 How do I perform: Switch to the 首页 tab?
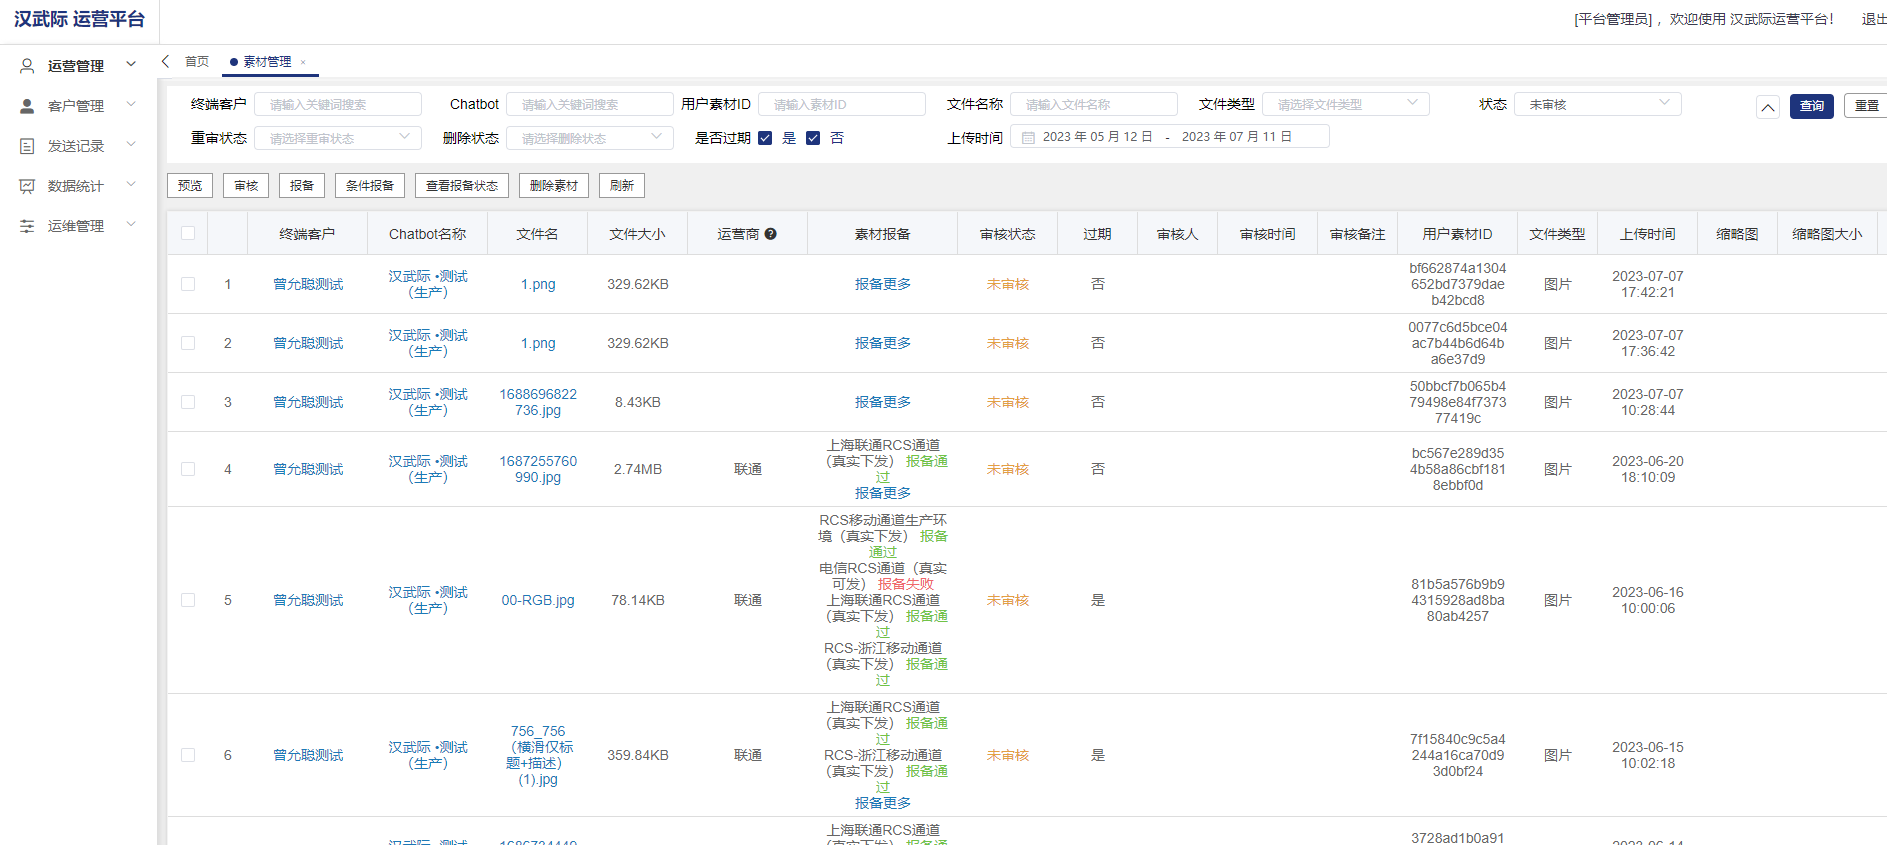coord(197,62)
